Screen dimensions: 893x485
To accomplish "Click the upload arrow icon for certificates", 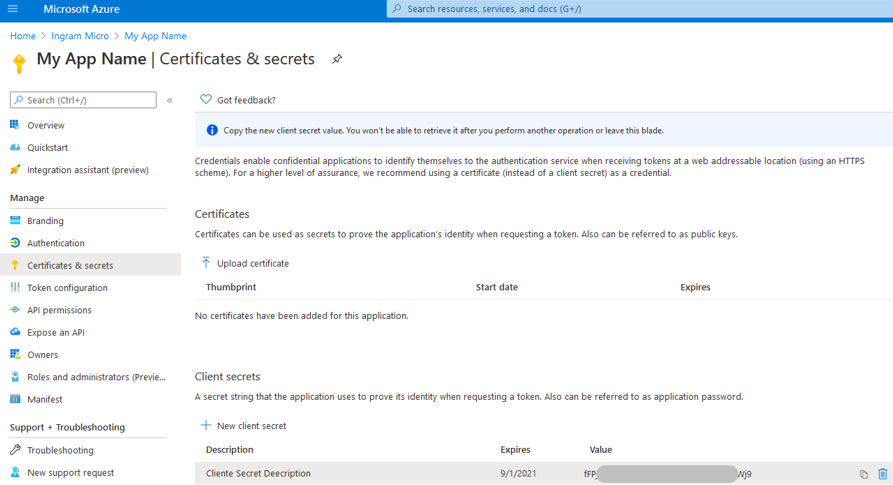I will pyautogui.click(x=206, y=262).
